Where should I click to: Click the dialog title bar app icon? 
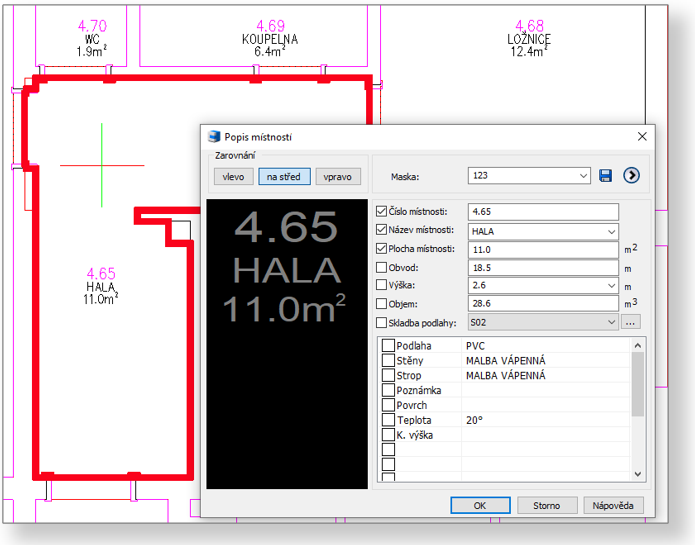pos(213,137)
